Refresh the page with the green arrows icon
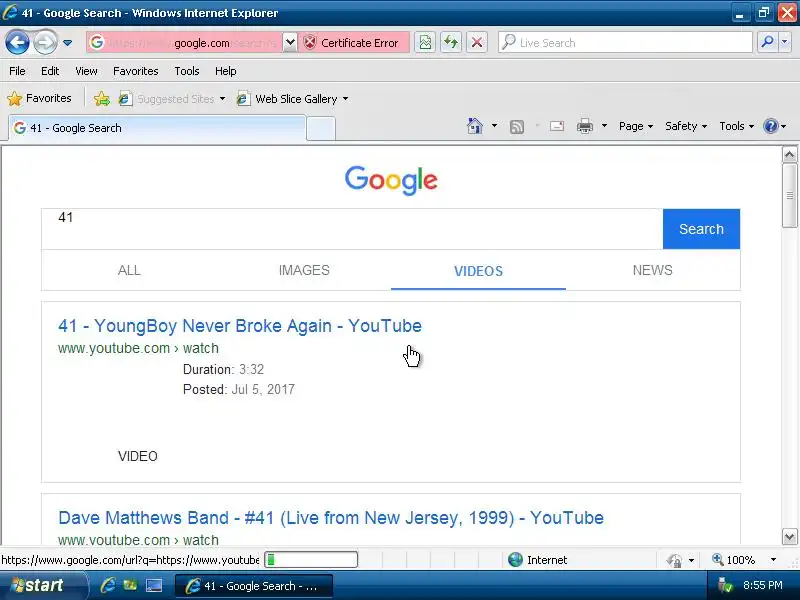 tap(451, 42)
